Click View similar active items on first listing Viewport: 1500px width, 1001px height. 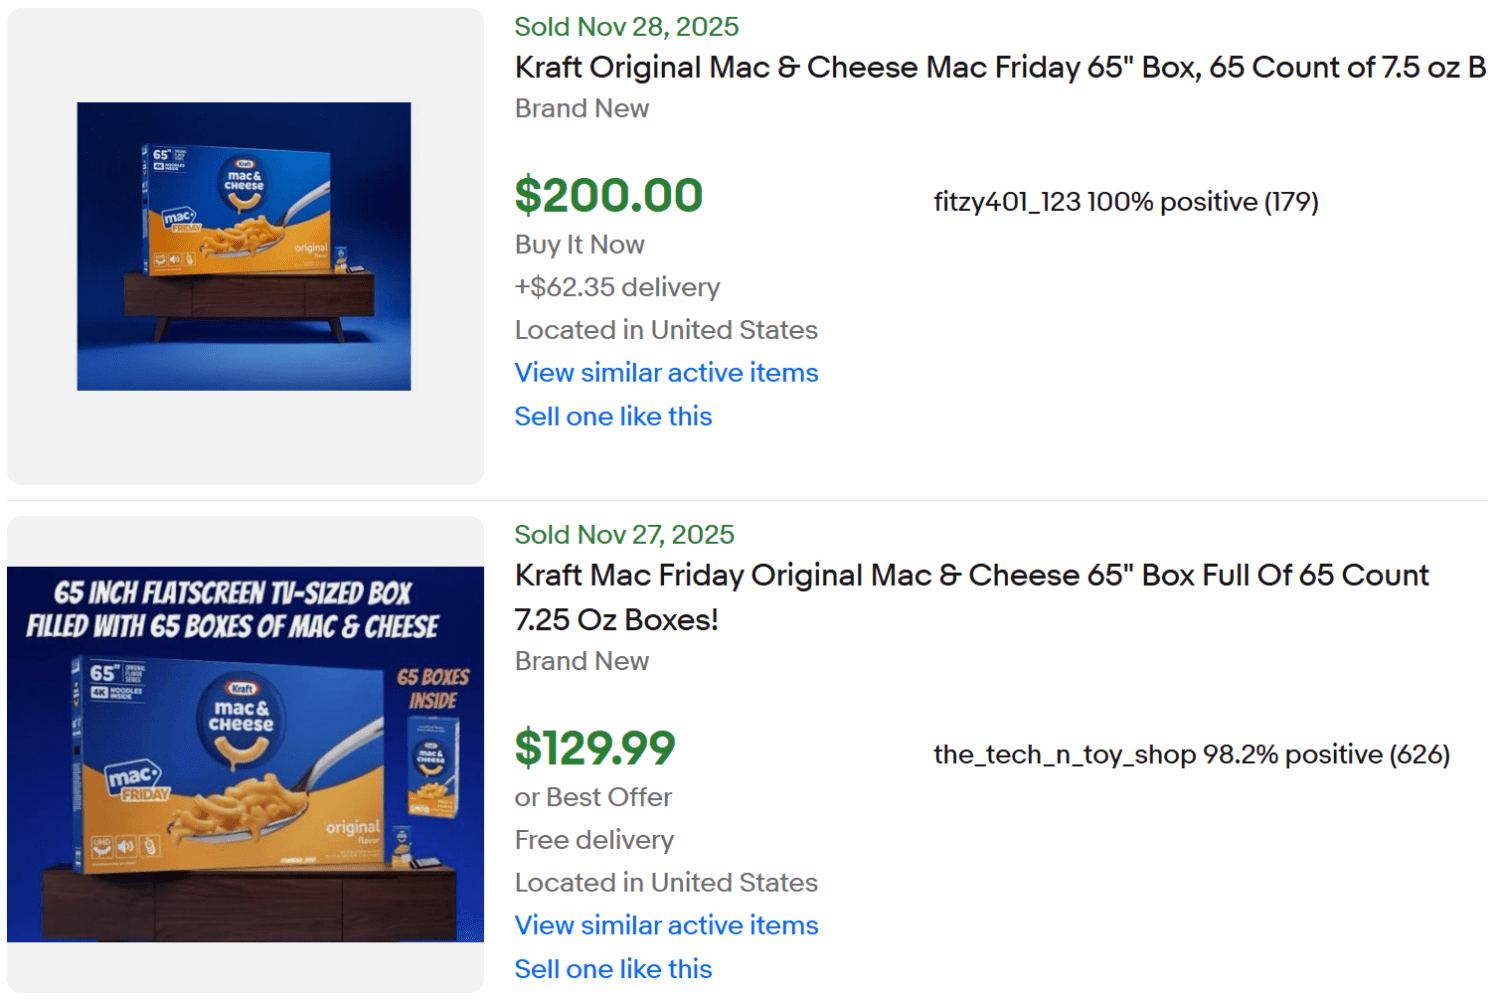point(665,372)
